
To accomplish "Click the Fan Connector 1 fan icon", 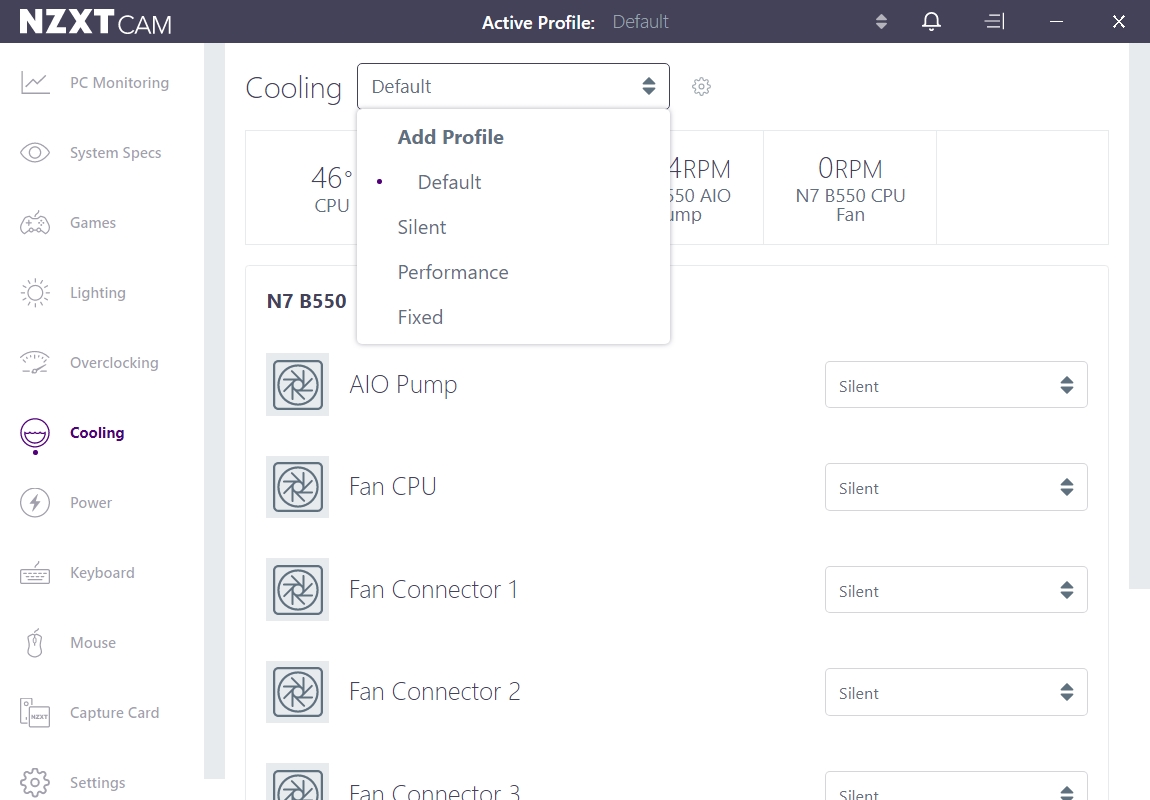I will pyautogui.click(x=297, y=590).
